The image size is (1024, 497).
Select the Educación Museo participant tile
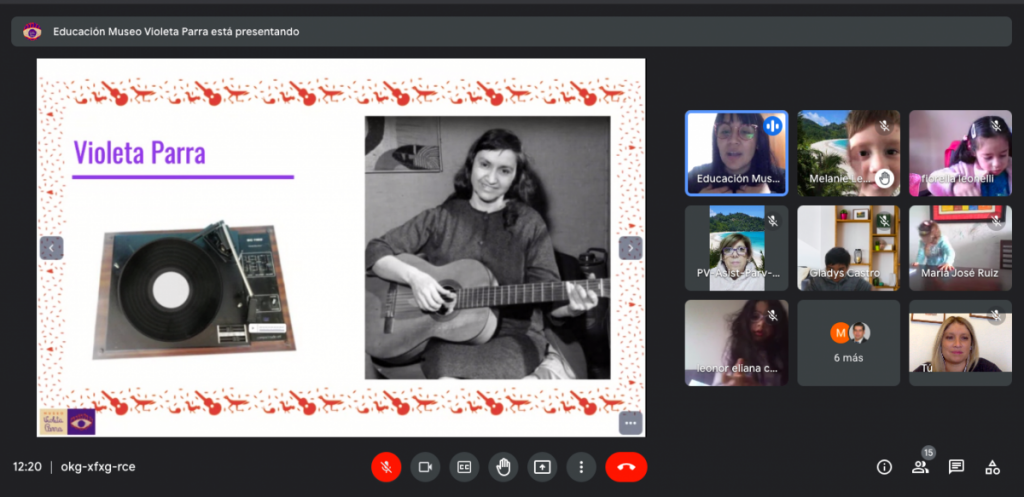(736, 152)
